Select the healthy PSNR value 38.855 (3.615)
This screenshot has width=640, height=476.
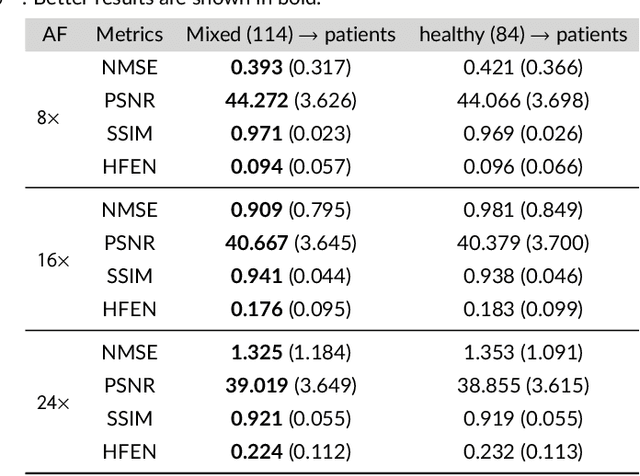[523, 385]
